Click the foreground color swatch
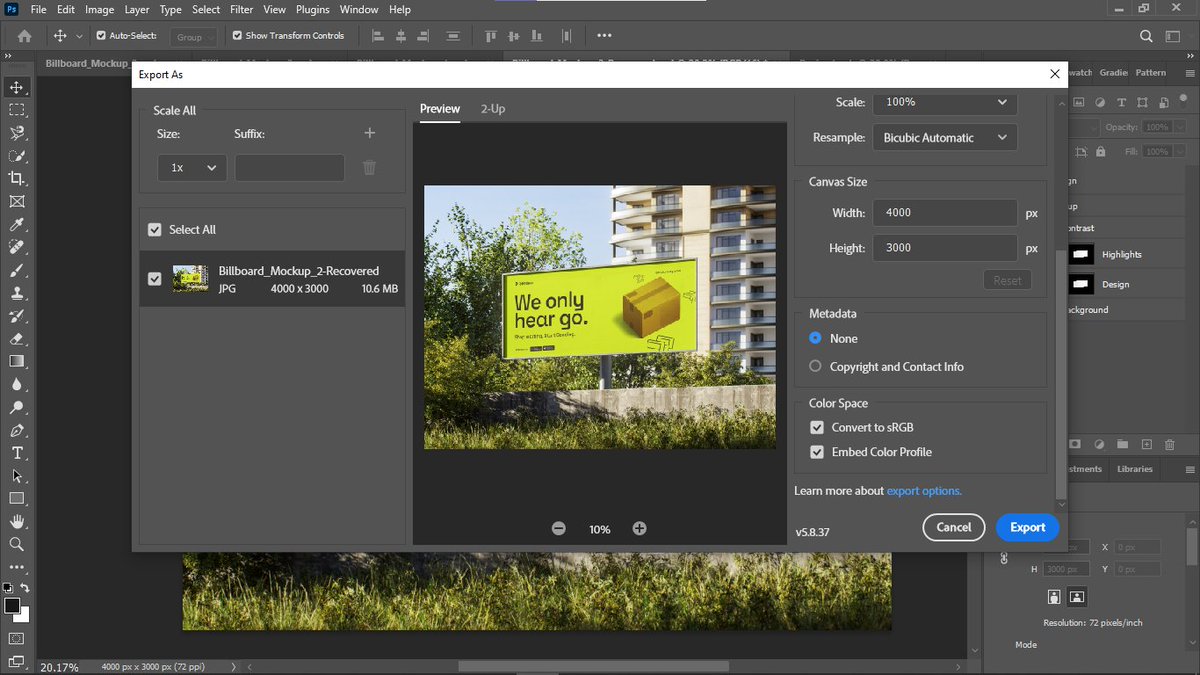 (12, 606)
